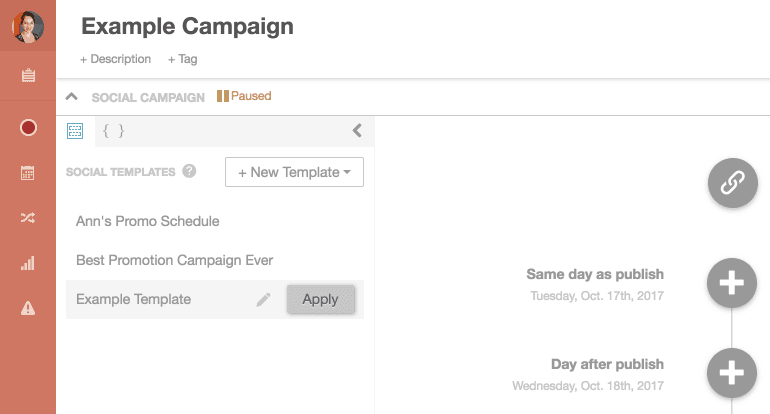The height and width of the screenshot is (414, 770).
Task: Select Ann's Promo Schedule template
Action: [147, 221]
